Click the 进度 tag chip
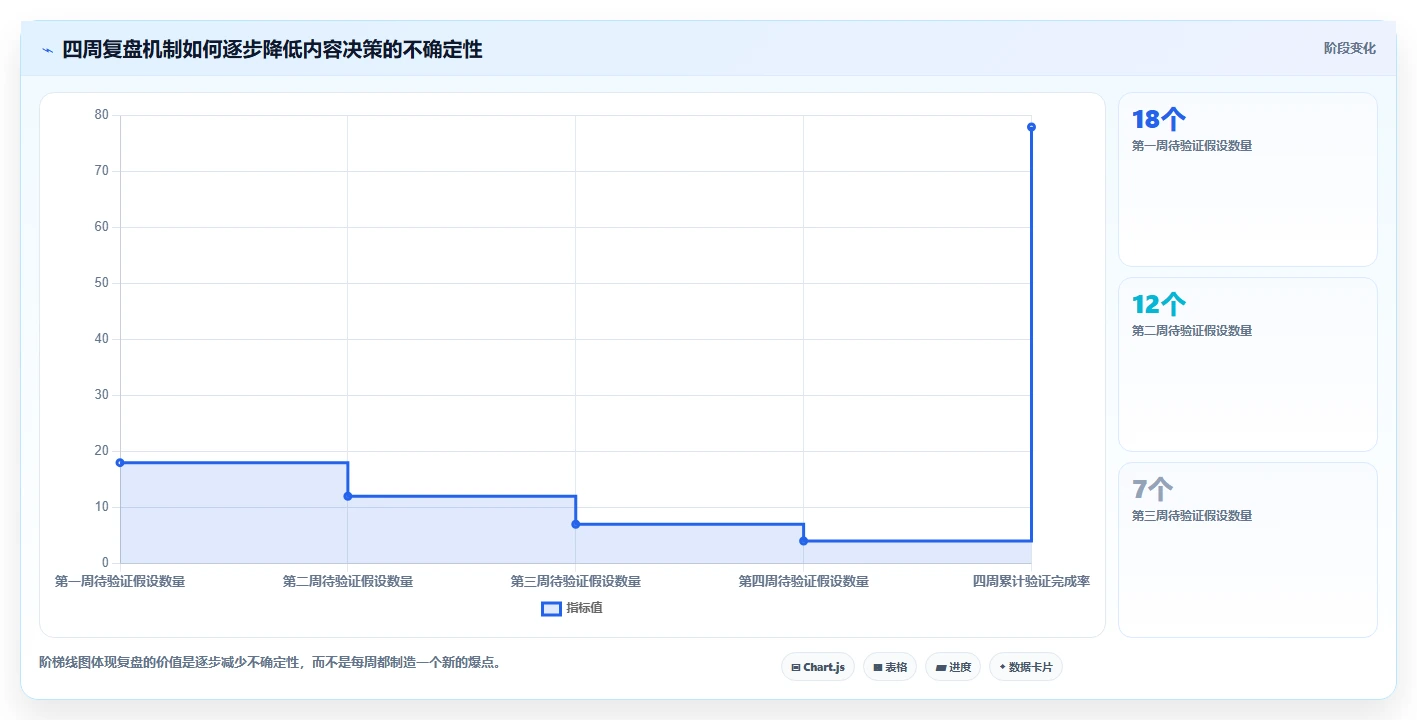The image size is (1417, 720). (x=953, y=667)
